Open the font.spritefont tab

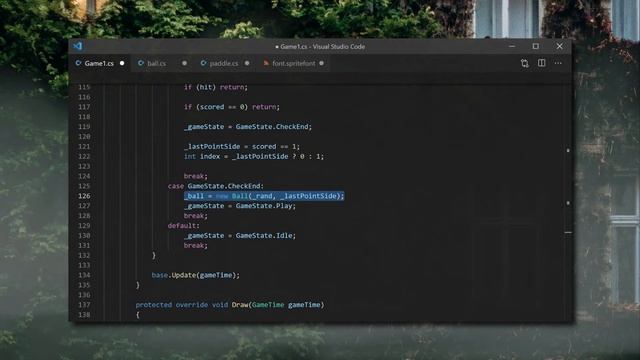pyautogui.click(x=293, y=63)
